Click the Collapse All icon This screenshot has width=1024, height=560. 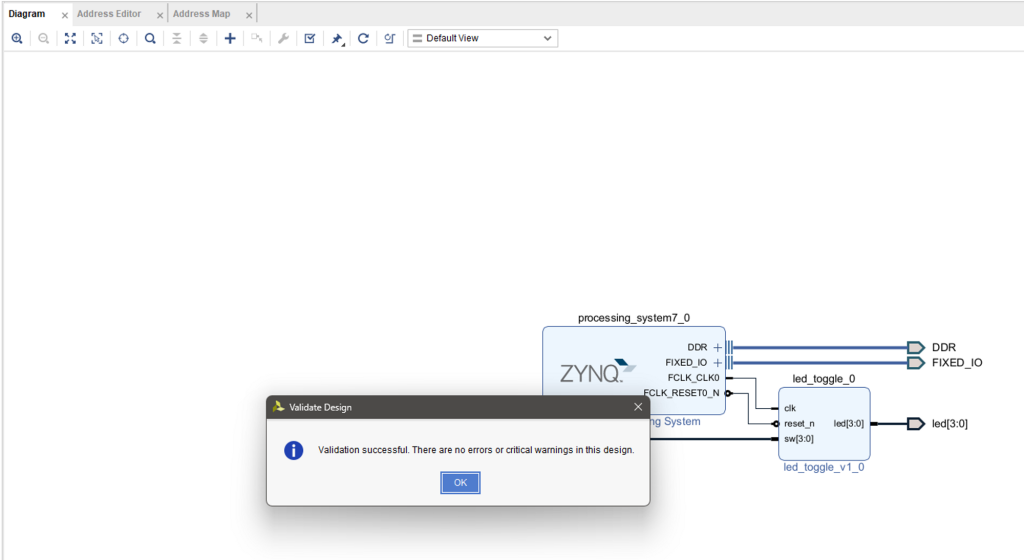pyautogui.click(x=177, y=39)
